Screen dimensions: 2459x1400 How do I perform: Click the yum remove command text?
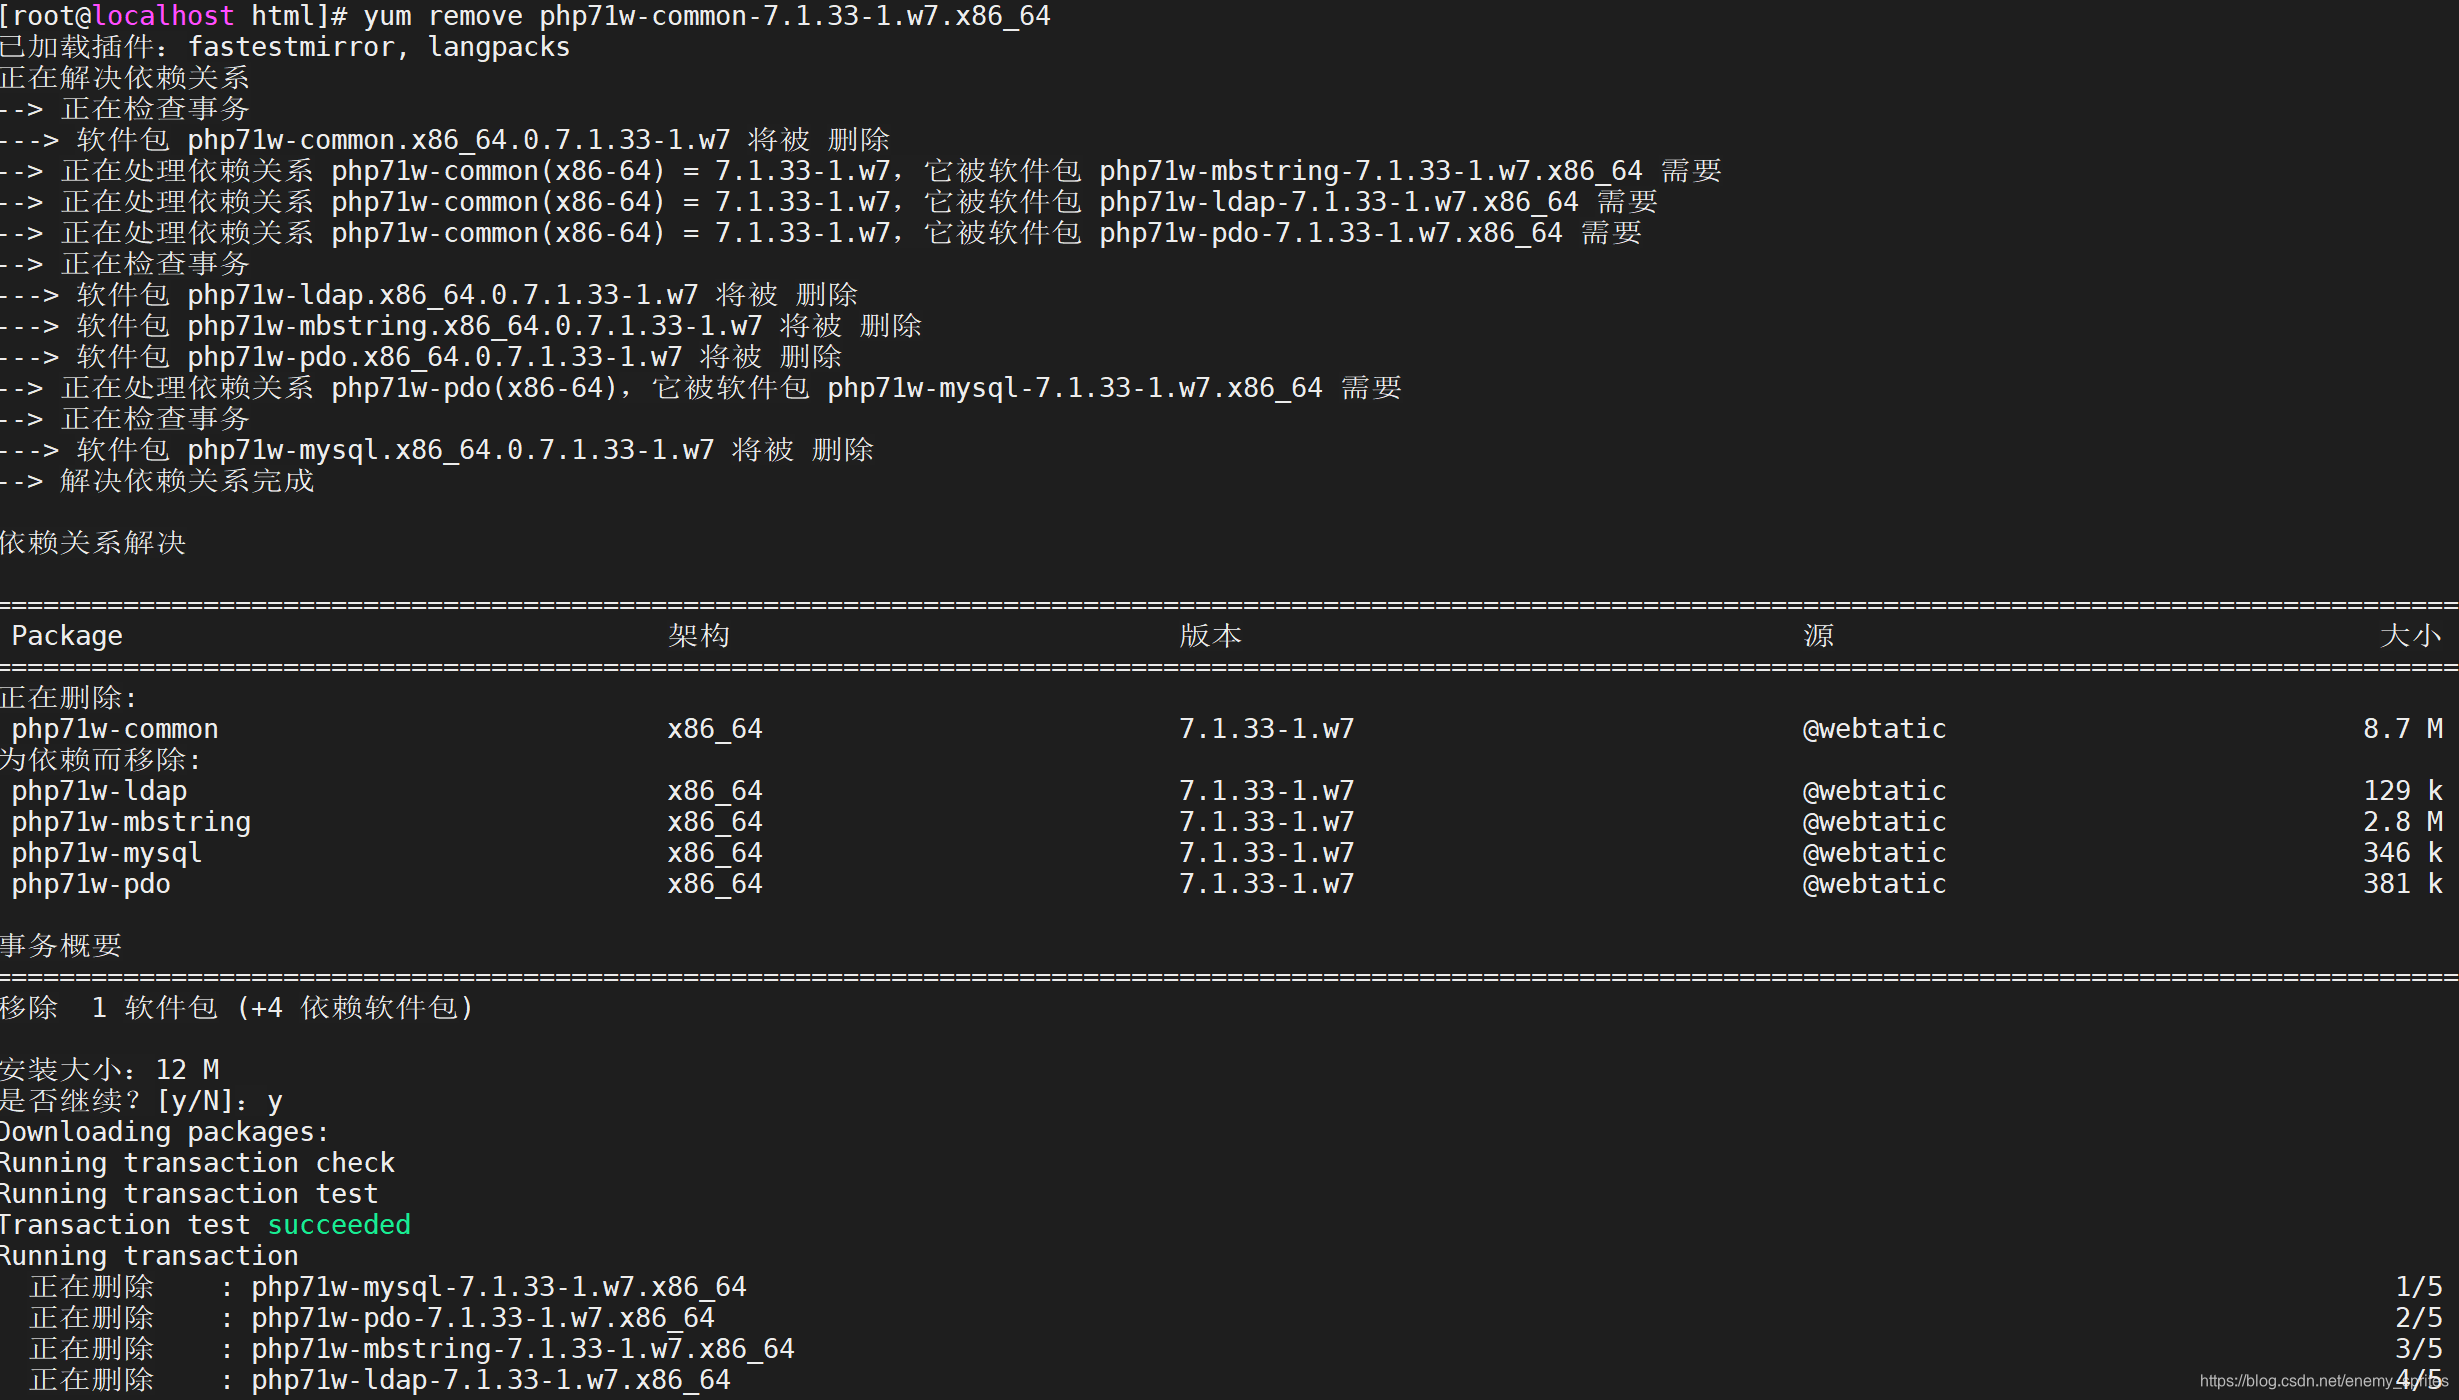[707, 16]
